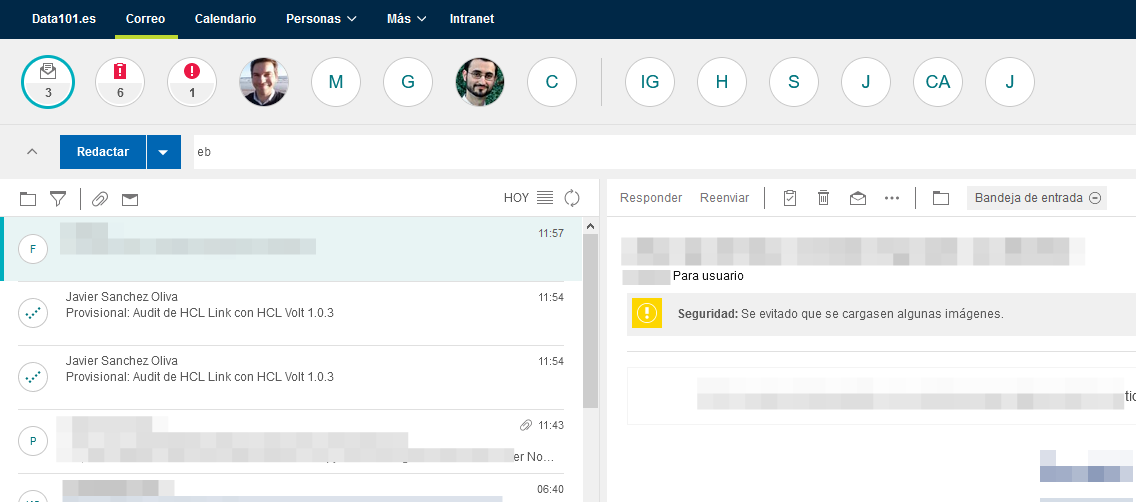The height and width of the screenshot is (502, 1136).
Task: Expand the Redactar dropdown arrow
Action: [163, 152]
